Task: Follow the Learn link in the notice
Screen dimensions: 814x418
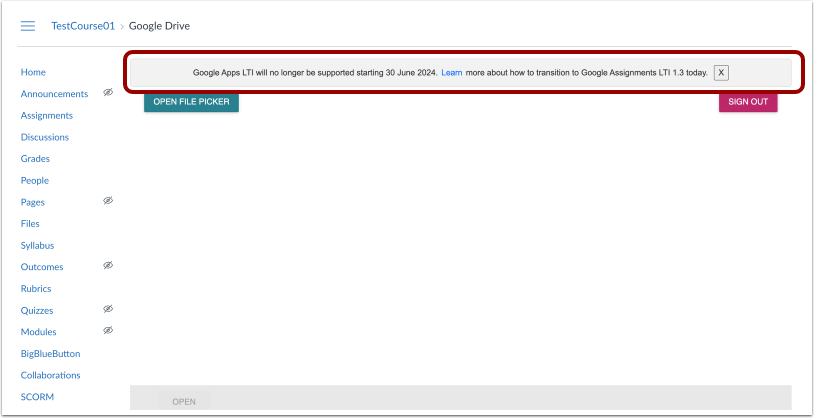Action: tap(452, 73)
